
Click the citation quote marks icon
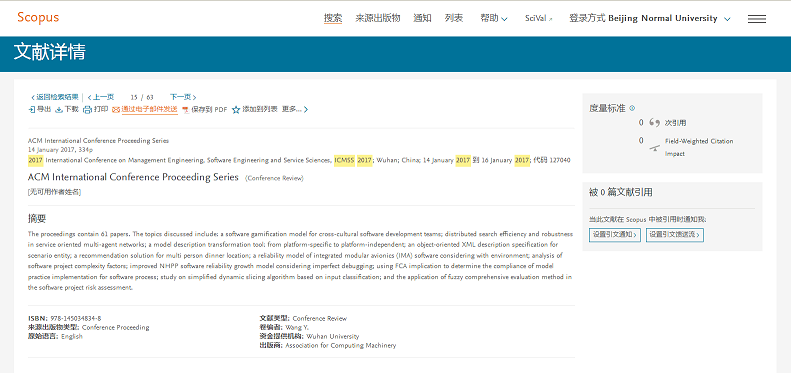tap(654, 123)
